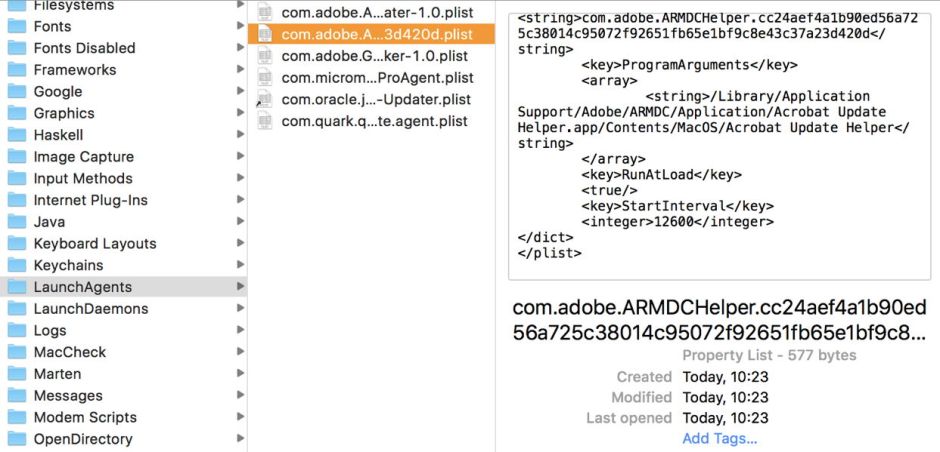
Task: Expand the LaunchDaemons folder arrow
Action: coord(240,308)
